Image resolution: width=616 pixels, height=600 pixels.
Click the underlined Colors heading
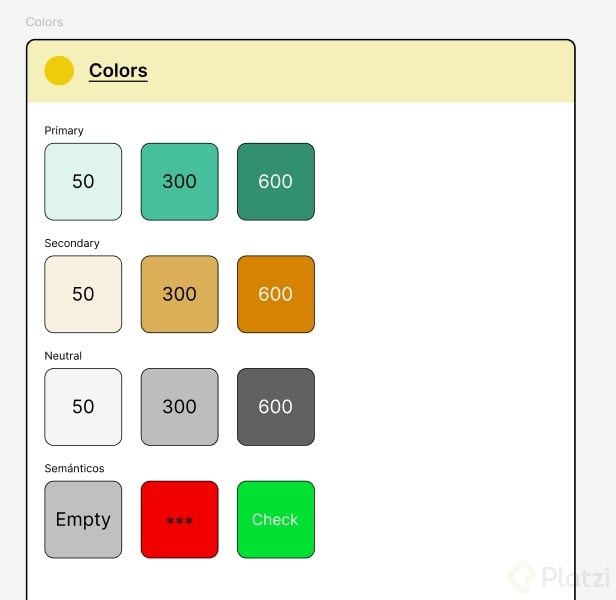(118, 71)
